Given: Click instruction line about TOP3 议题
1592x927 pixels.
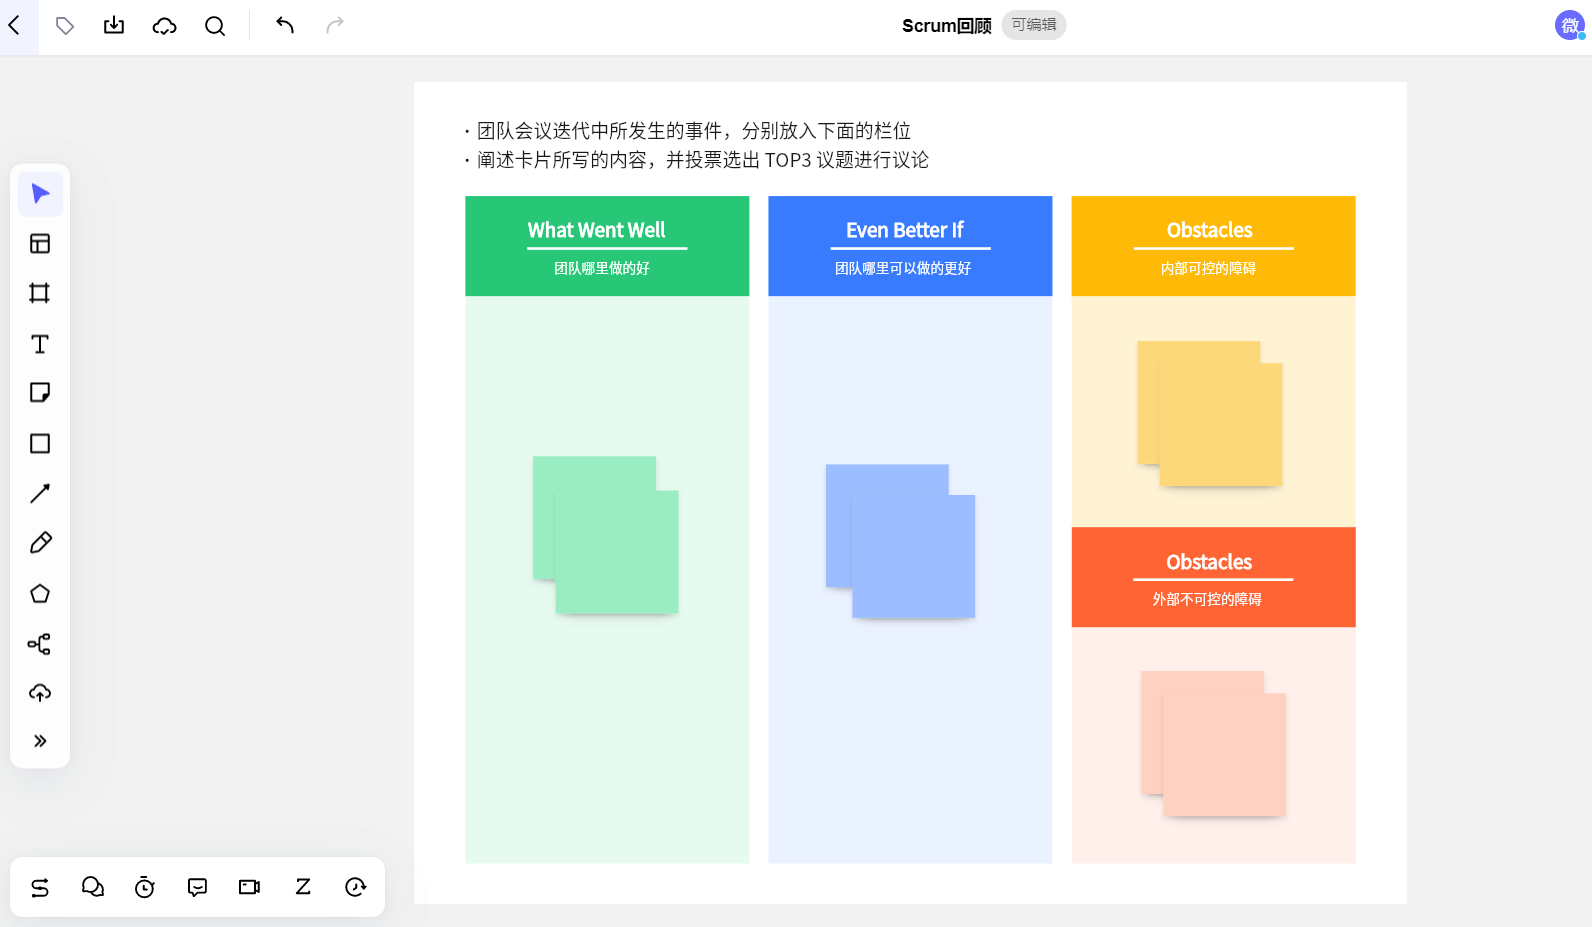Looking at the screenshot, I should click(697, 160).
